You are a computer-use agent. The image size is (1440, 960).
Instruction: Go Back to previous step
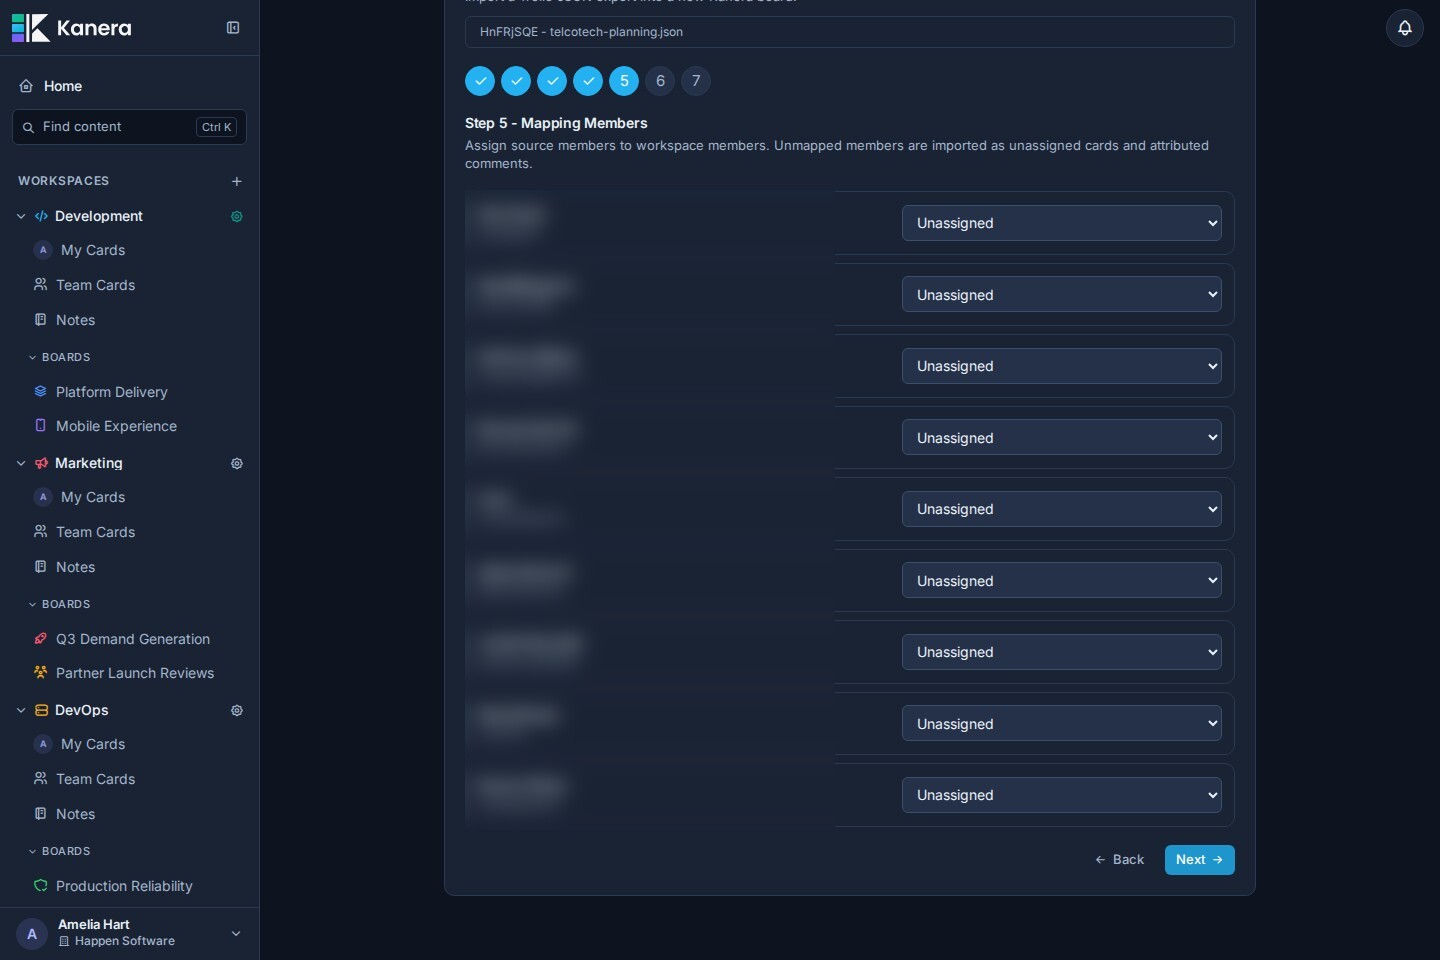[1119, 860]
